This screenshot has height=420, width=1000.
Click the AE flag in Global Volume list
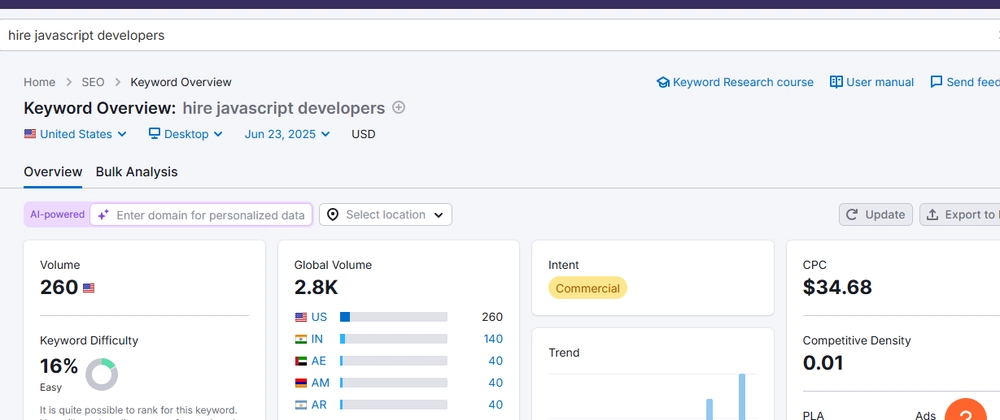[301, 361]
